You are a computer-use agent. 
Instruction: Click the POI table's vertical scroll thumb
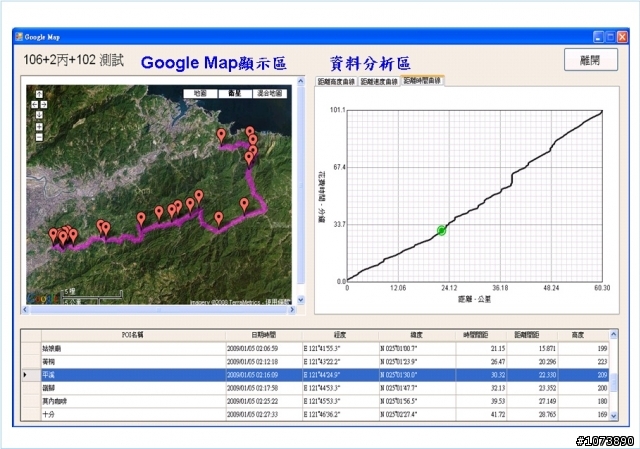613,382
